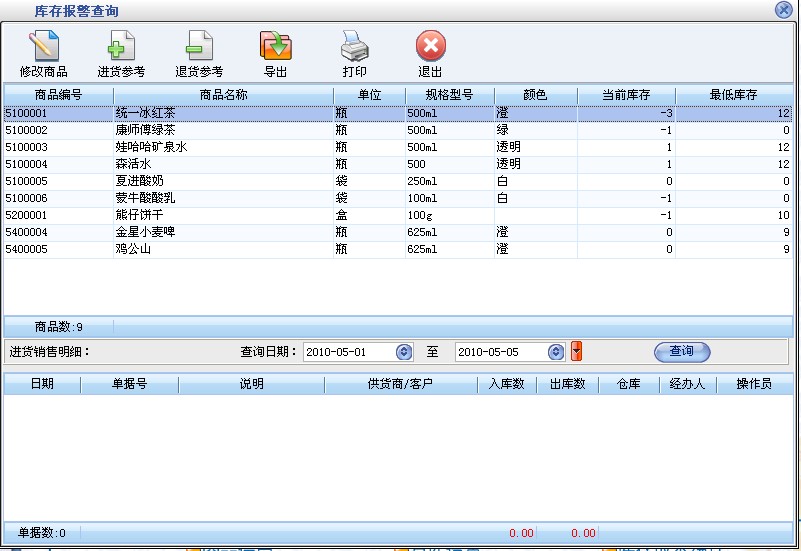The width and height of the screenshot is (801, 551).
Task: Open 退货参考 return reference
Action: 199,47
